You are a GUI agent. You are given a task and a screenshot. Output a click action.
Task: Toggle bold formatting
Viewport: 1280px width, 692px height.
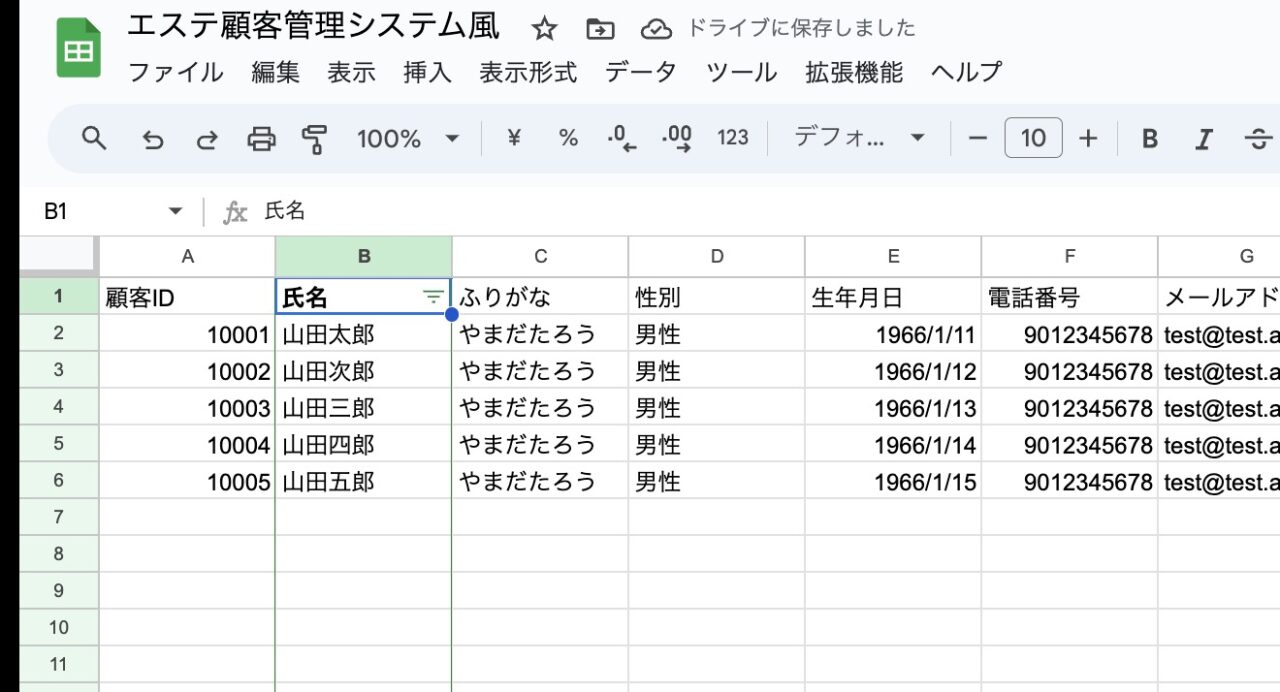point(1150,138)
